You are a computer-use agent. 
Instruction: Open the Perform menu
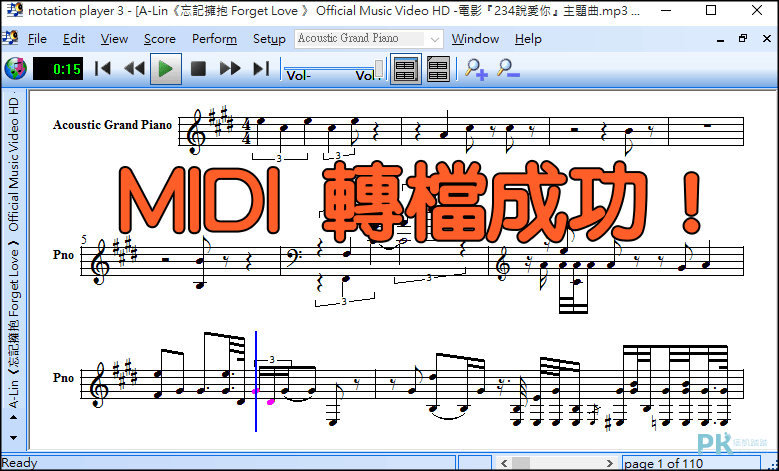pos(214,39)
